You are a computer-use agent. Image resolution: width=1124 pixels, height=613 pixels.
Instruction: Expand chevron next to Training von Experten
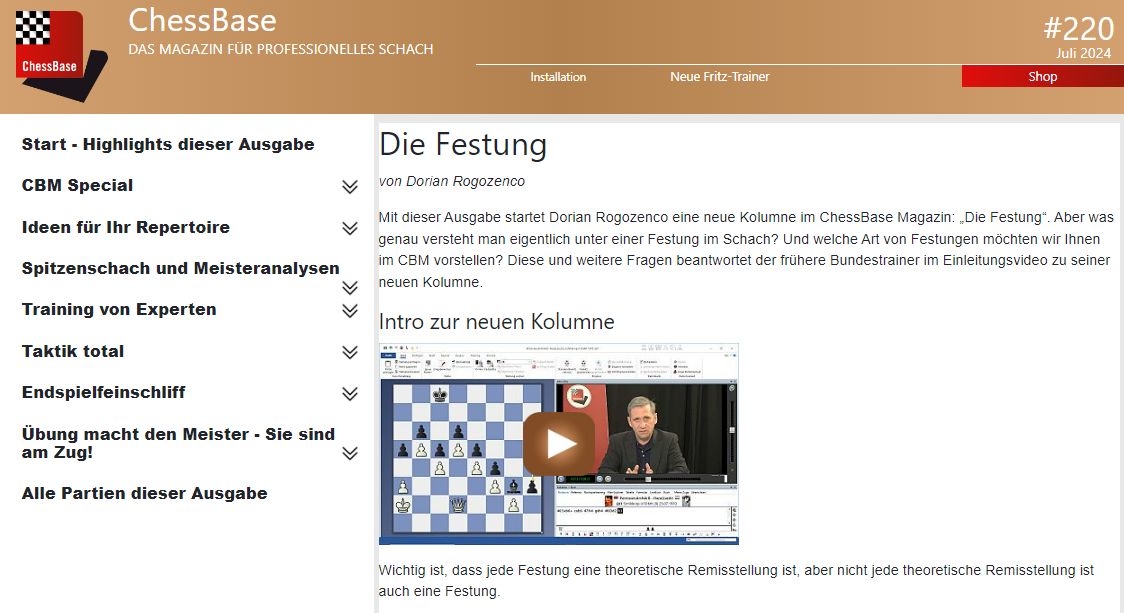point(350,311)
